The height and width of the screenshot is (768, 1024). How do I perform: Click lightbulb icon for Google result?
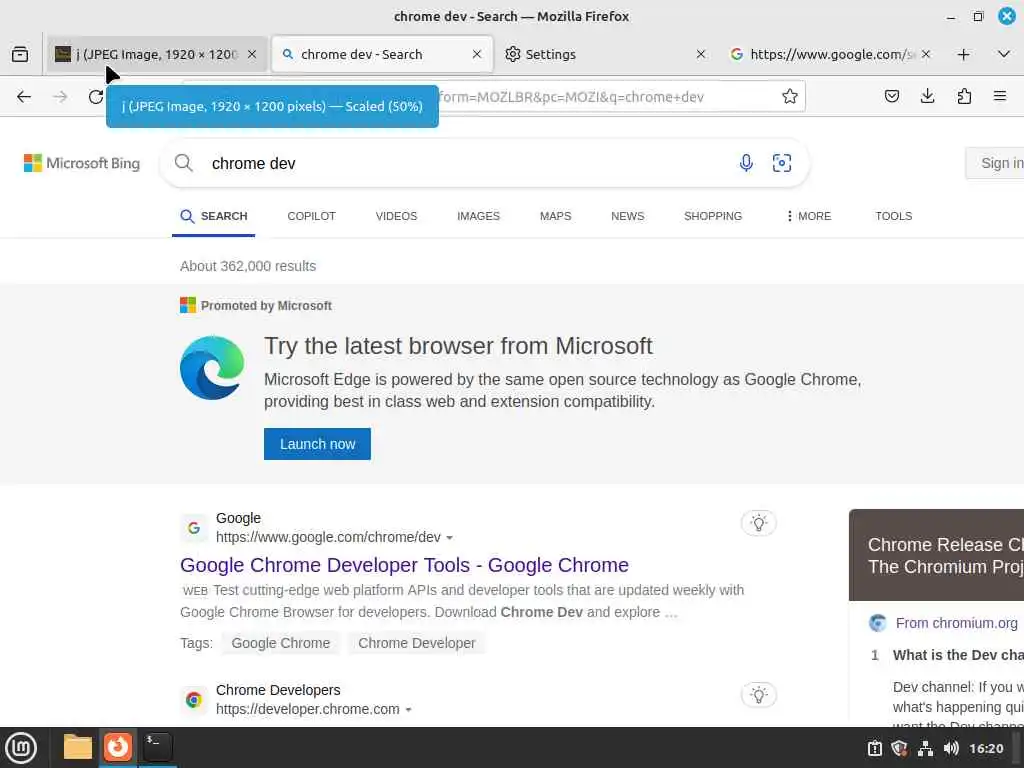point(759,523)
